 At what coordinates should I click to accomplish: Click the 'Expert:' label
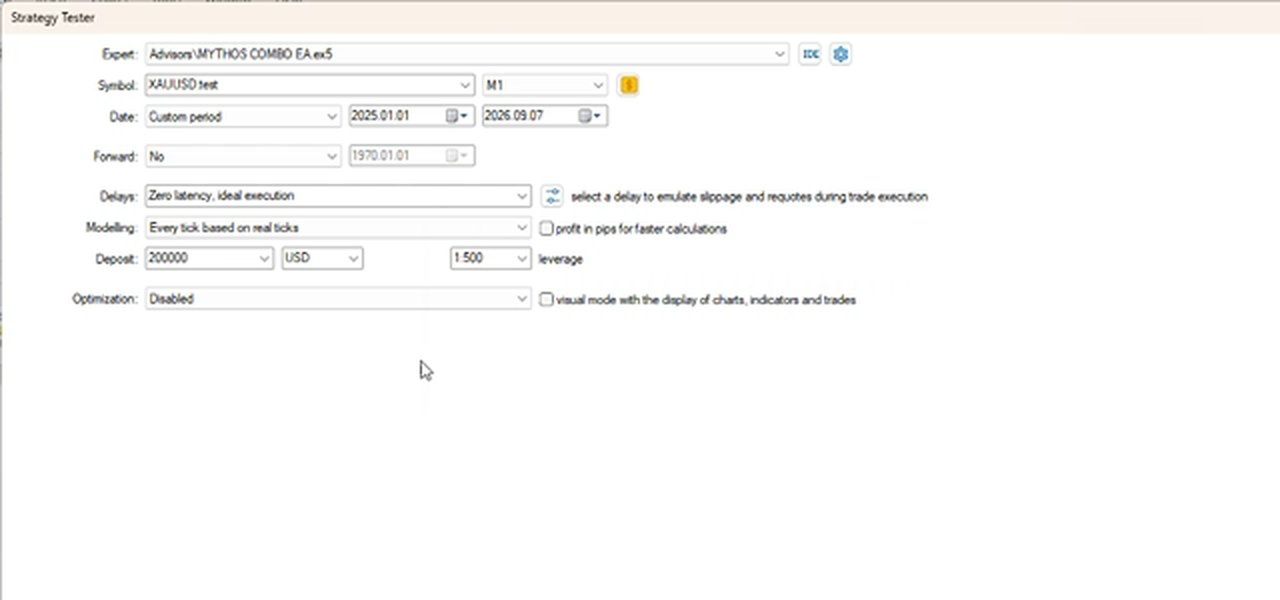pyautogui.click(x=119, y=55)
